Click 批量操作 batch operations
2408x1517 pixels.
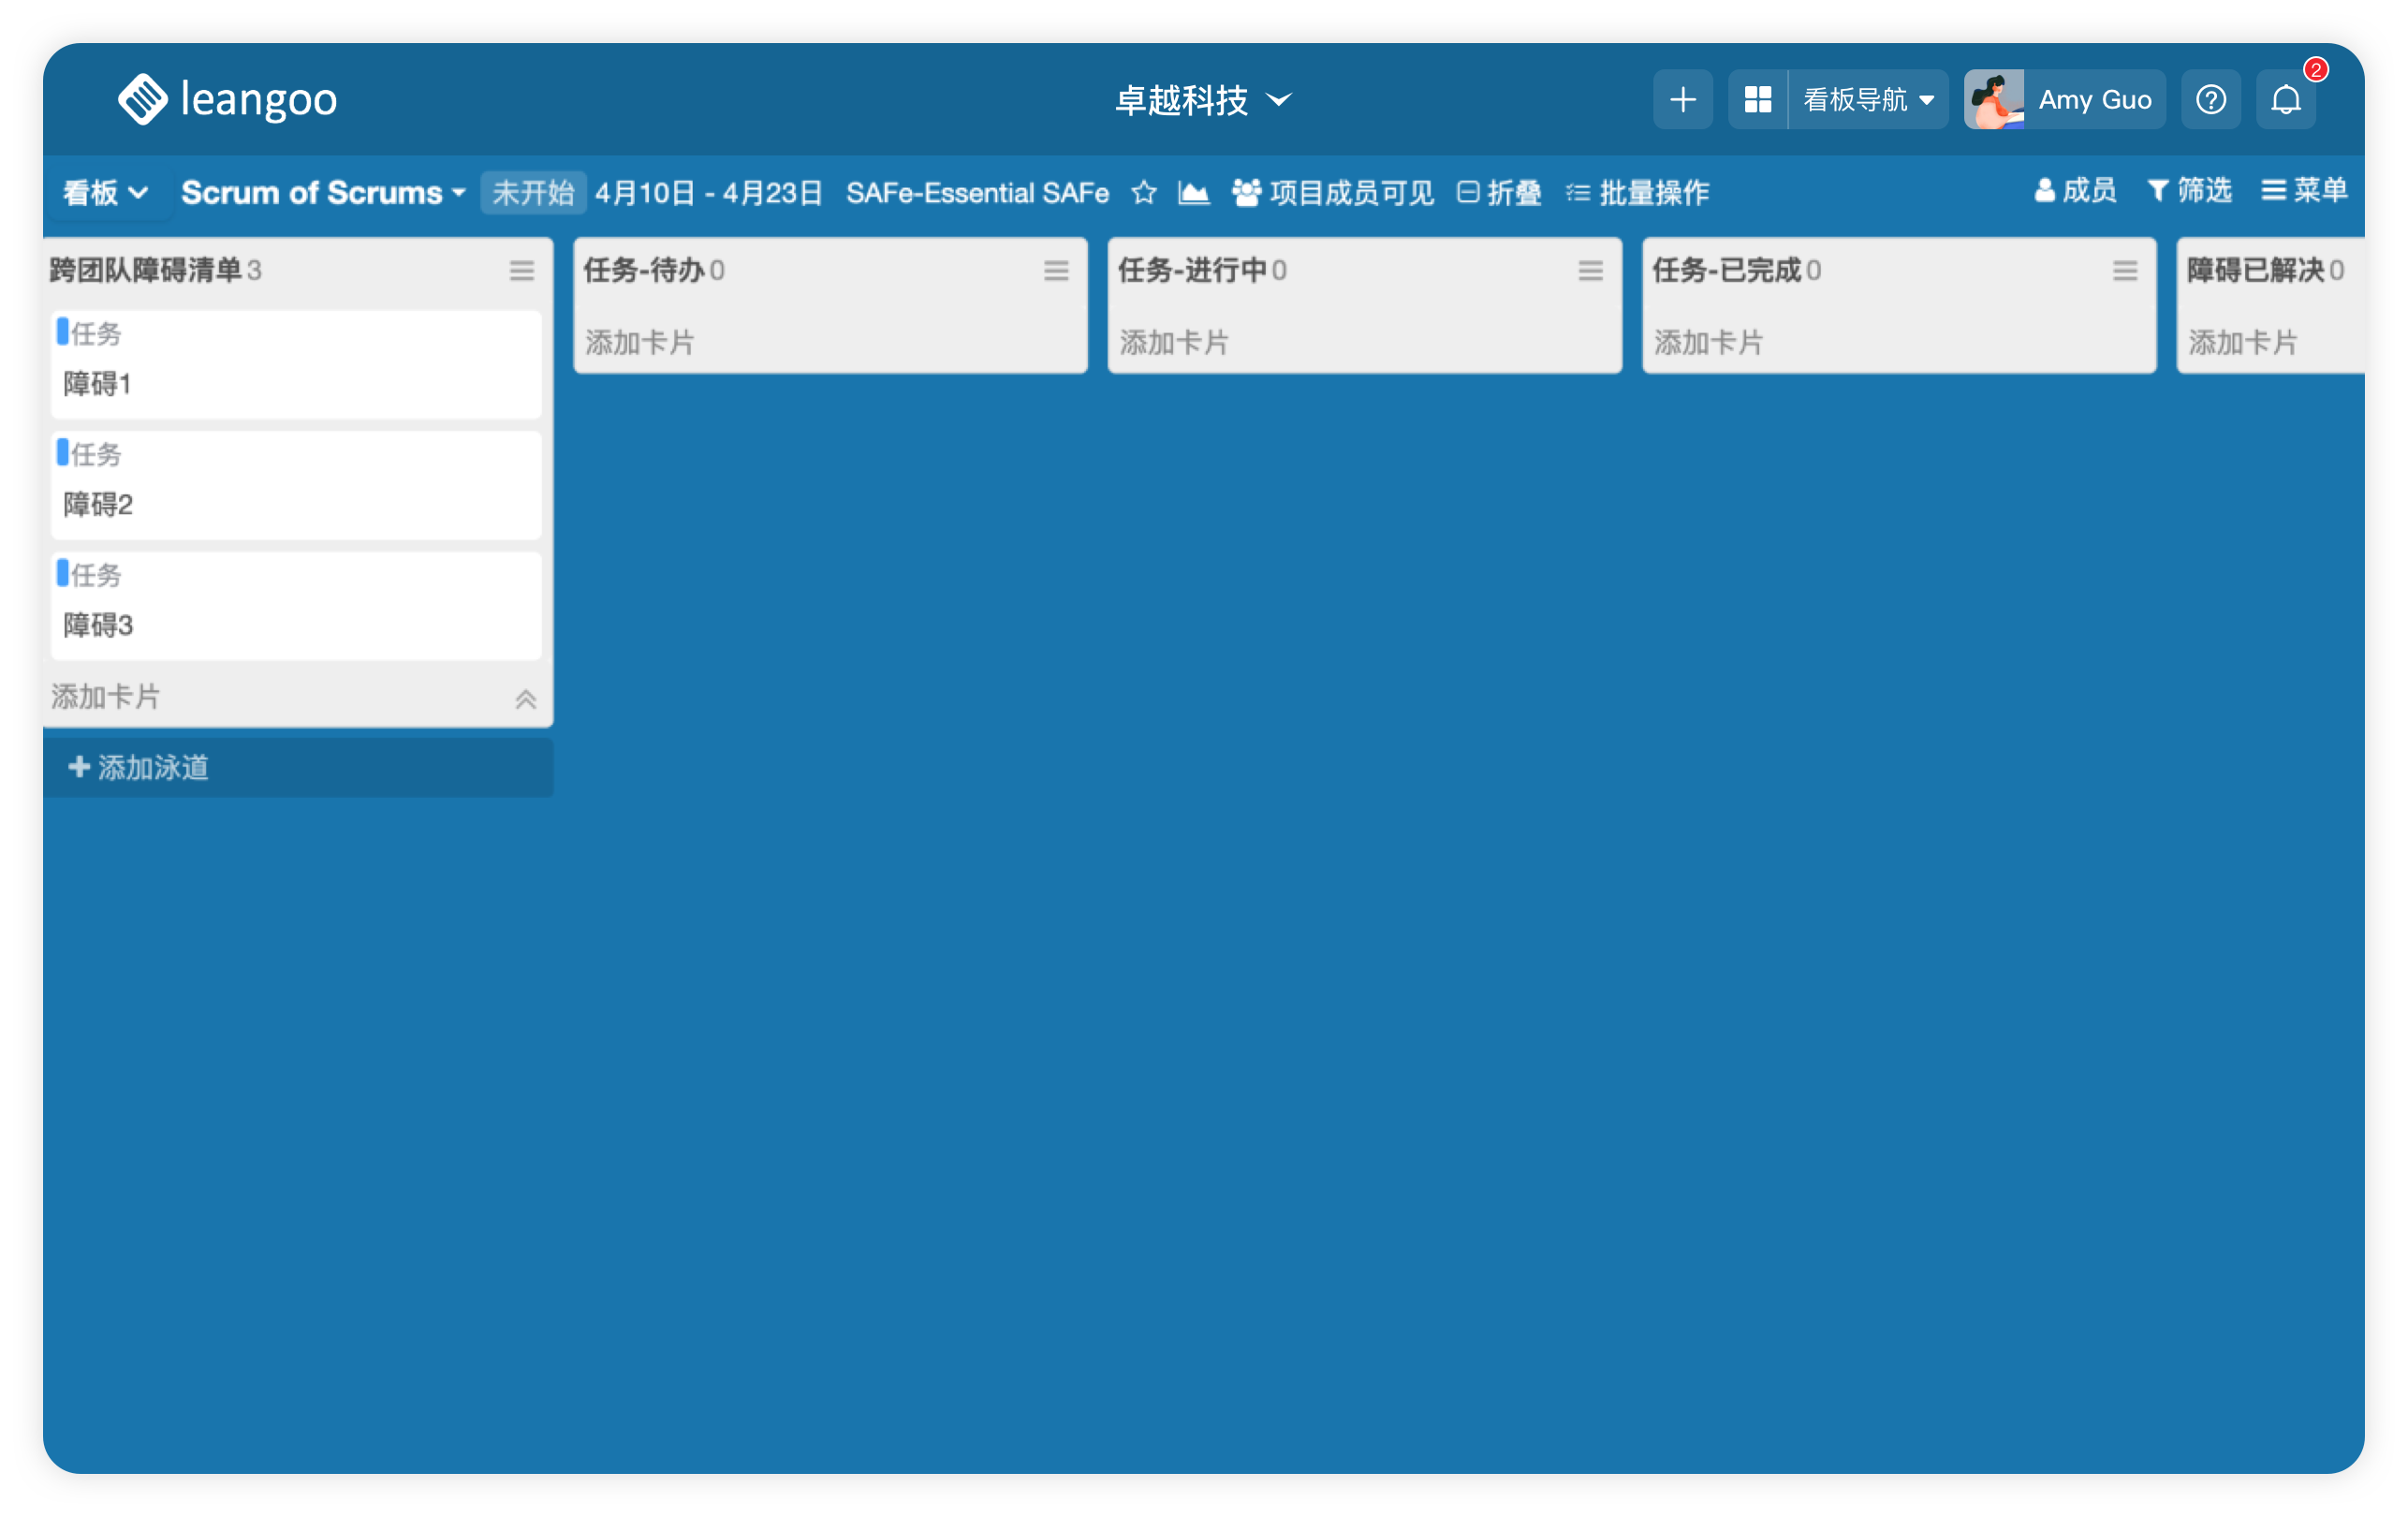[1638, 192]
